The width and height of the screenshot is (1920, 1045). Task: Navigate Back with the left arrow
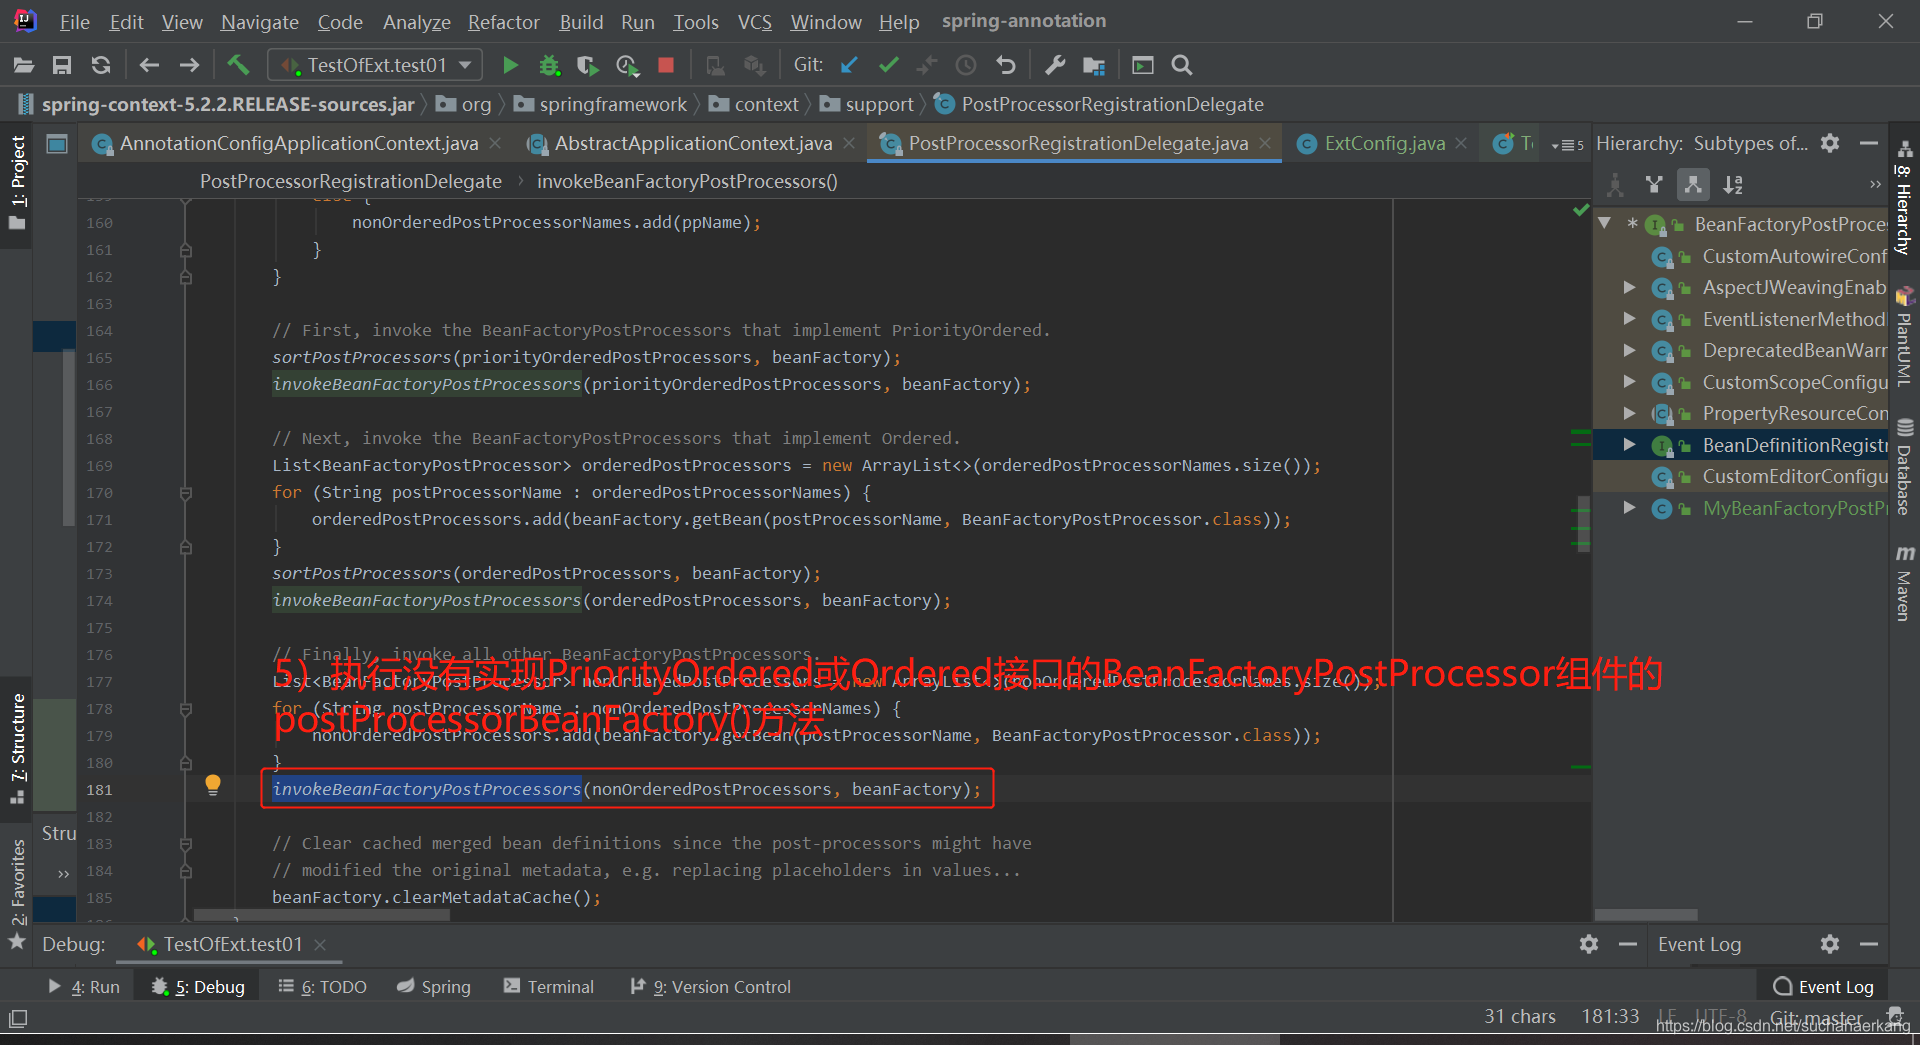[x=149, y=65]
